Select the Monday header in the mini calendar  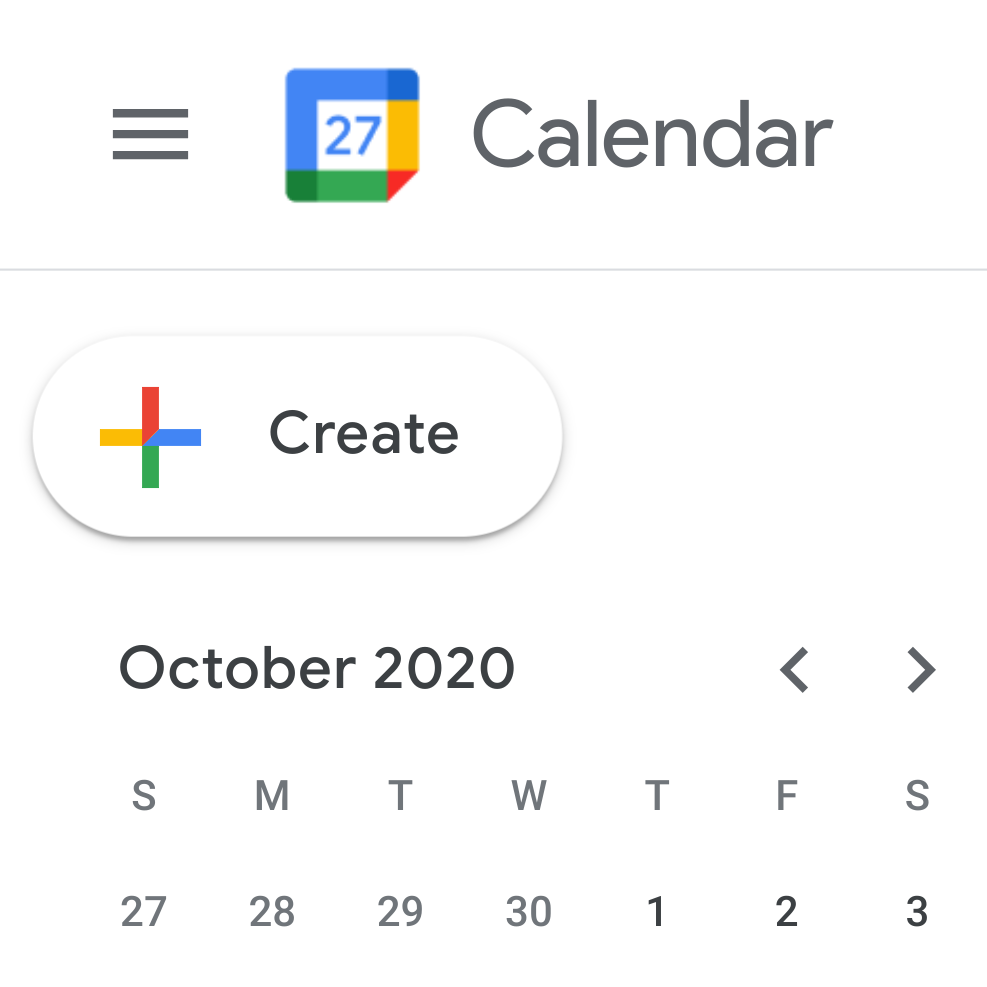273,796
